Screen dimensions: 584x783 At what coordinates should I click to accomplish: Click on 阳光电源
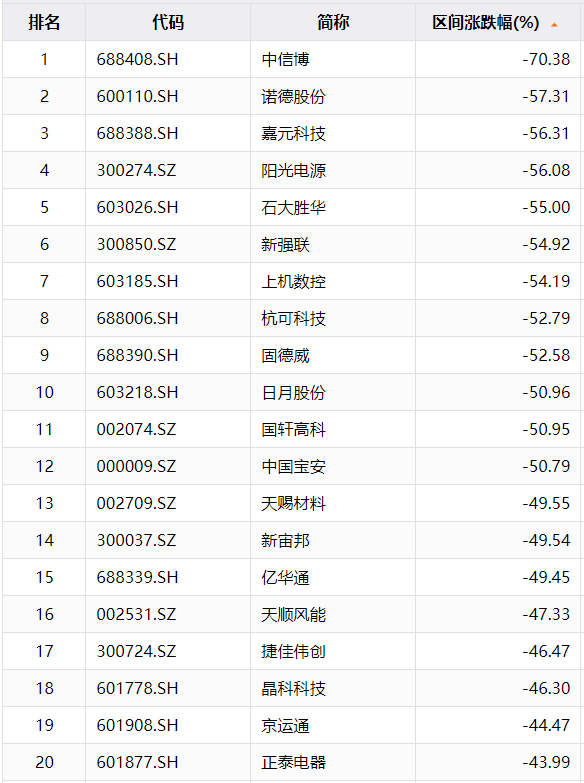(294, 170)
